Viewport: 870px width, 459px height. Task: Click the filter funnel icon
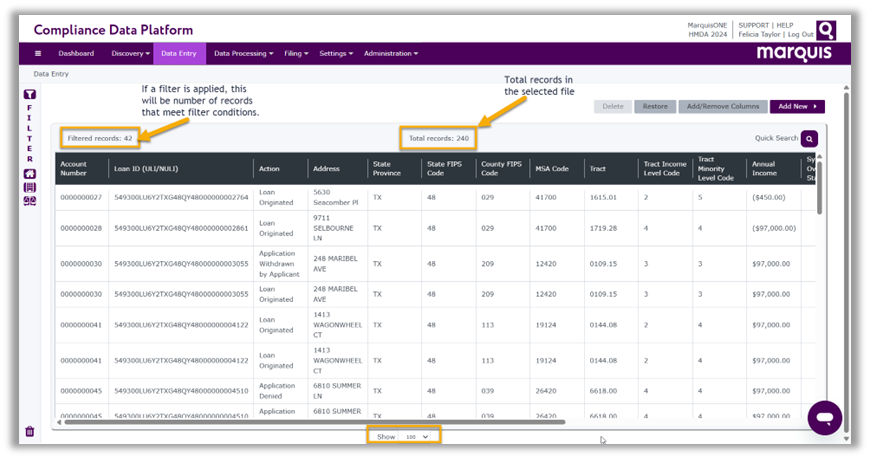29,94
